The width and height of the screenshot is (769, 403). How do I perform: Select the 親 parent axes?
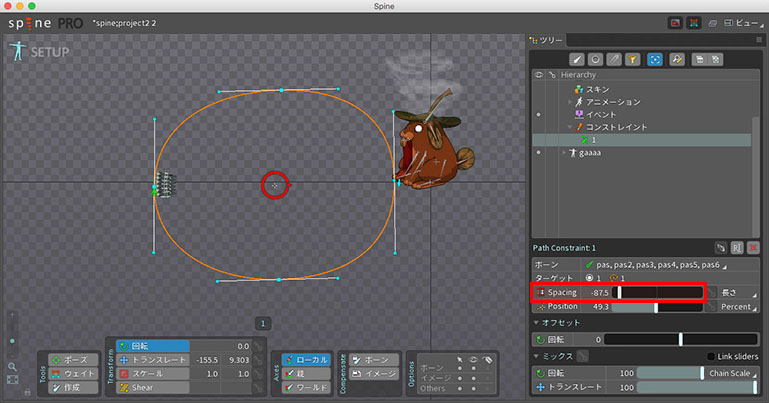click(x=306, y=374)
